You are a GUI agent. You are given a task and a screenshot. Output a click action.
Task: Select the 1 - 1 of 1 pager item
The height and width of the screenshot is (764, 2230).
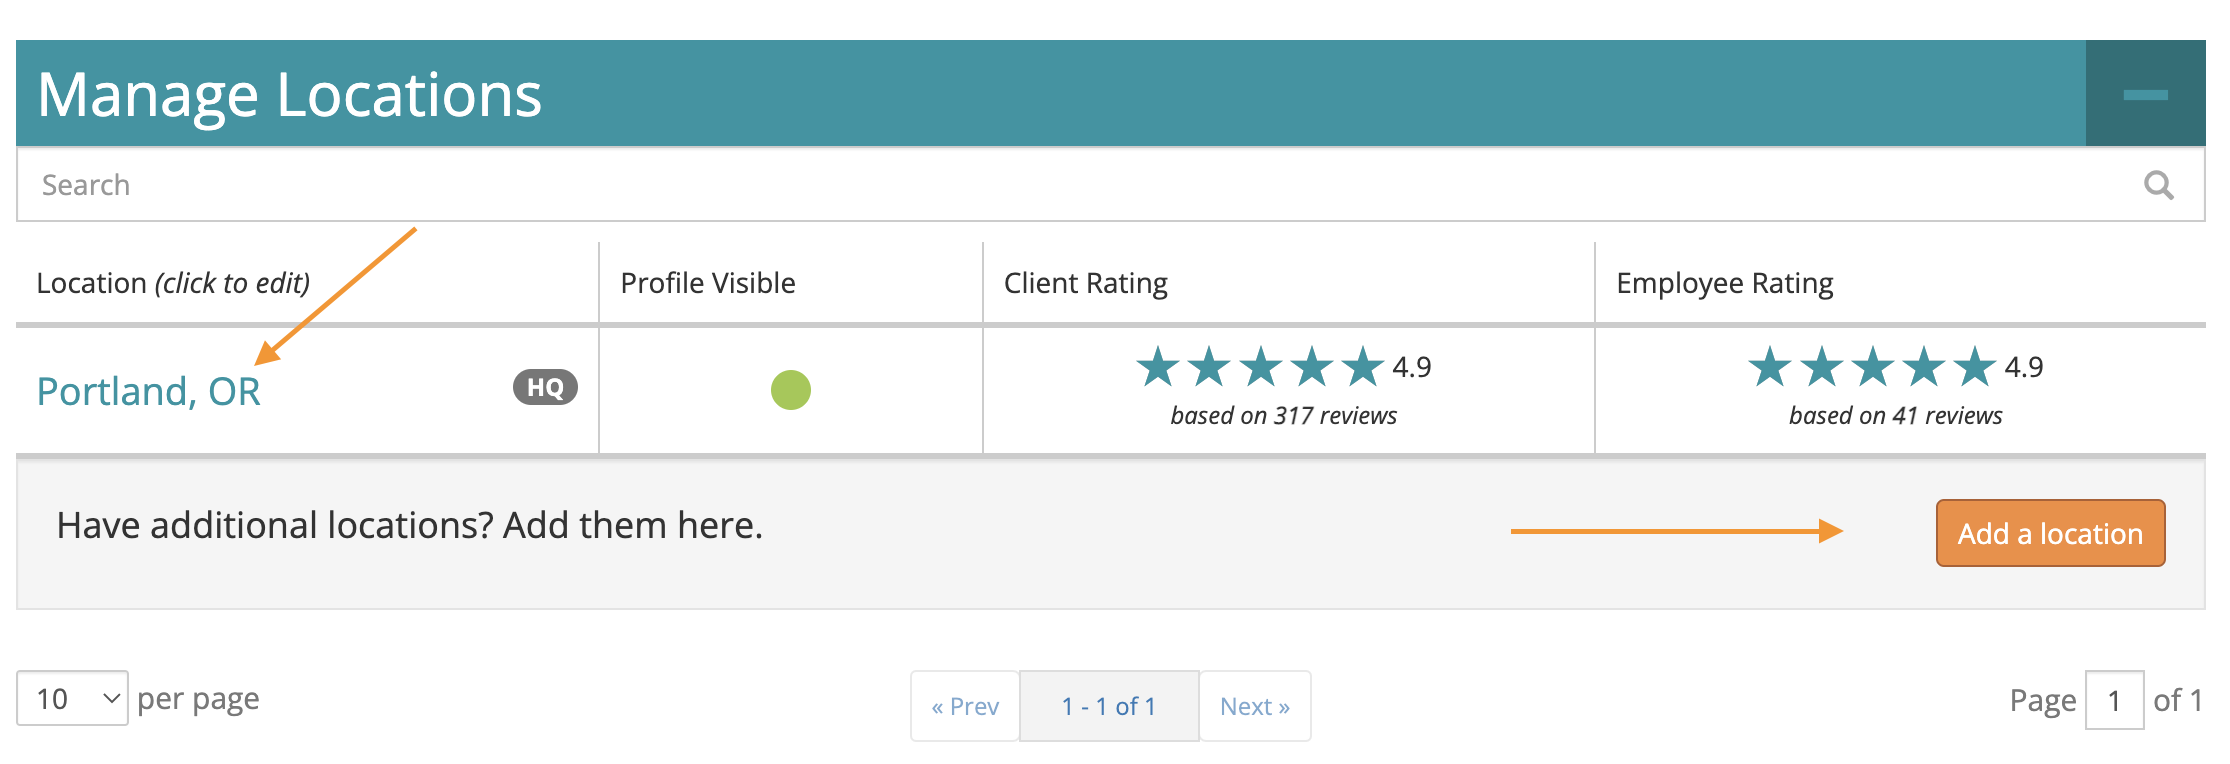click(1109, 706)
